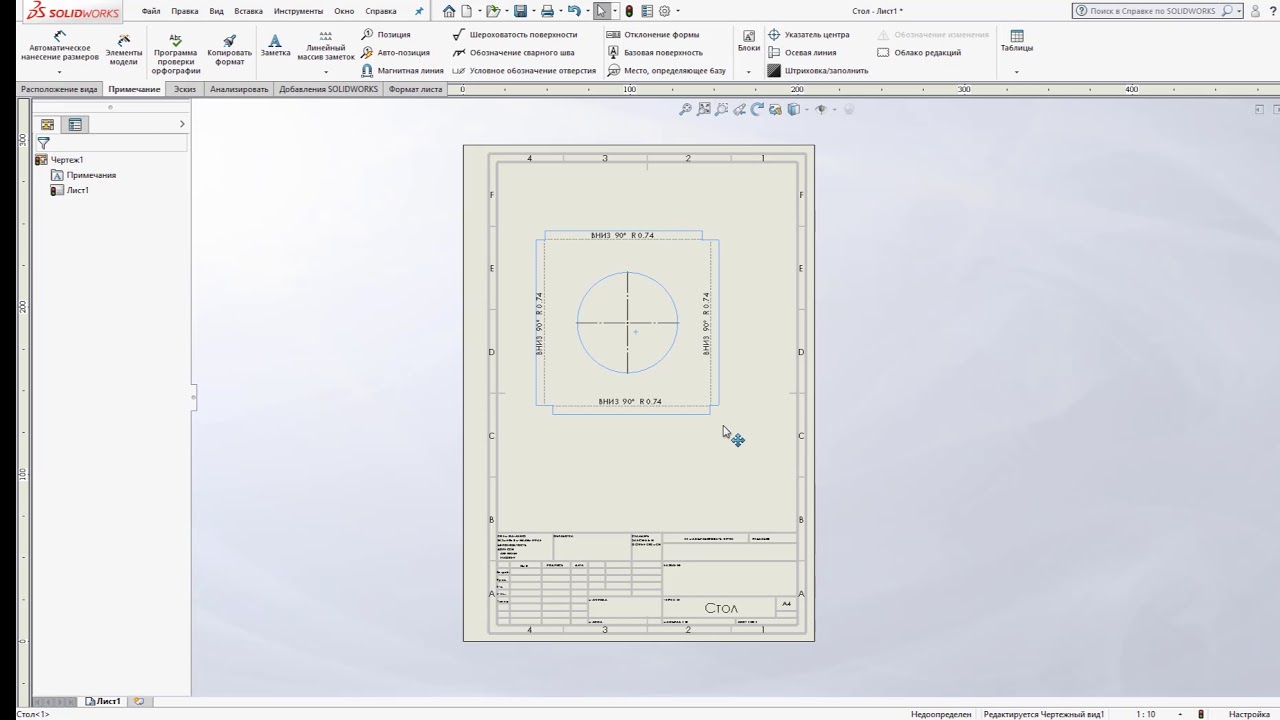Expand the Таблицы dropdown arrow
The image size is (1280, 720).
point(1016,72)
